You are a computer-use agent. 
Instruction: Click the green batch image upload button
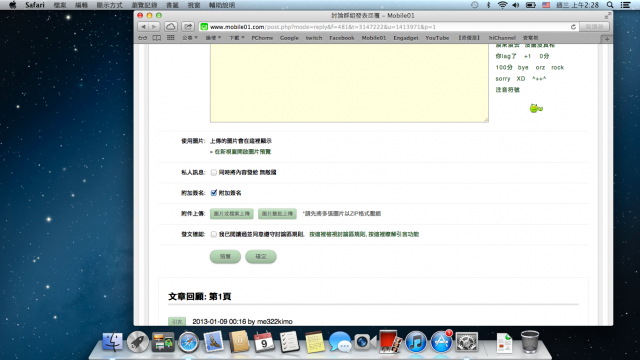277,213
